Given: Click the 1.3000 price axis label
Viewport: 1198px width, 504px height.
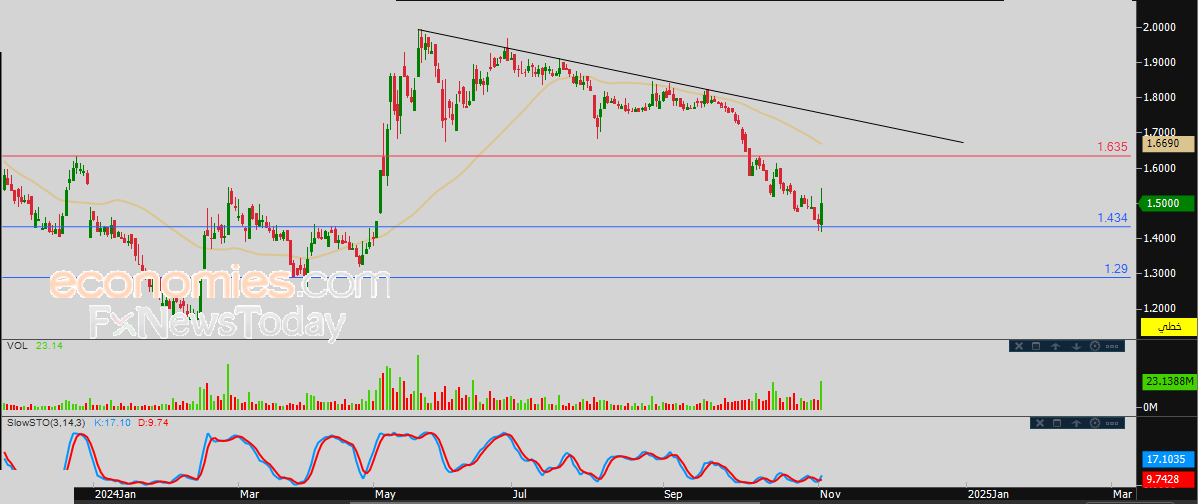Looking at the screenshot, I should (x=1161, y=273).
